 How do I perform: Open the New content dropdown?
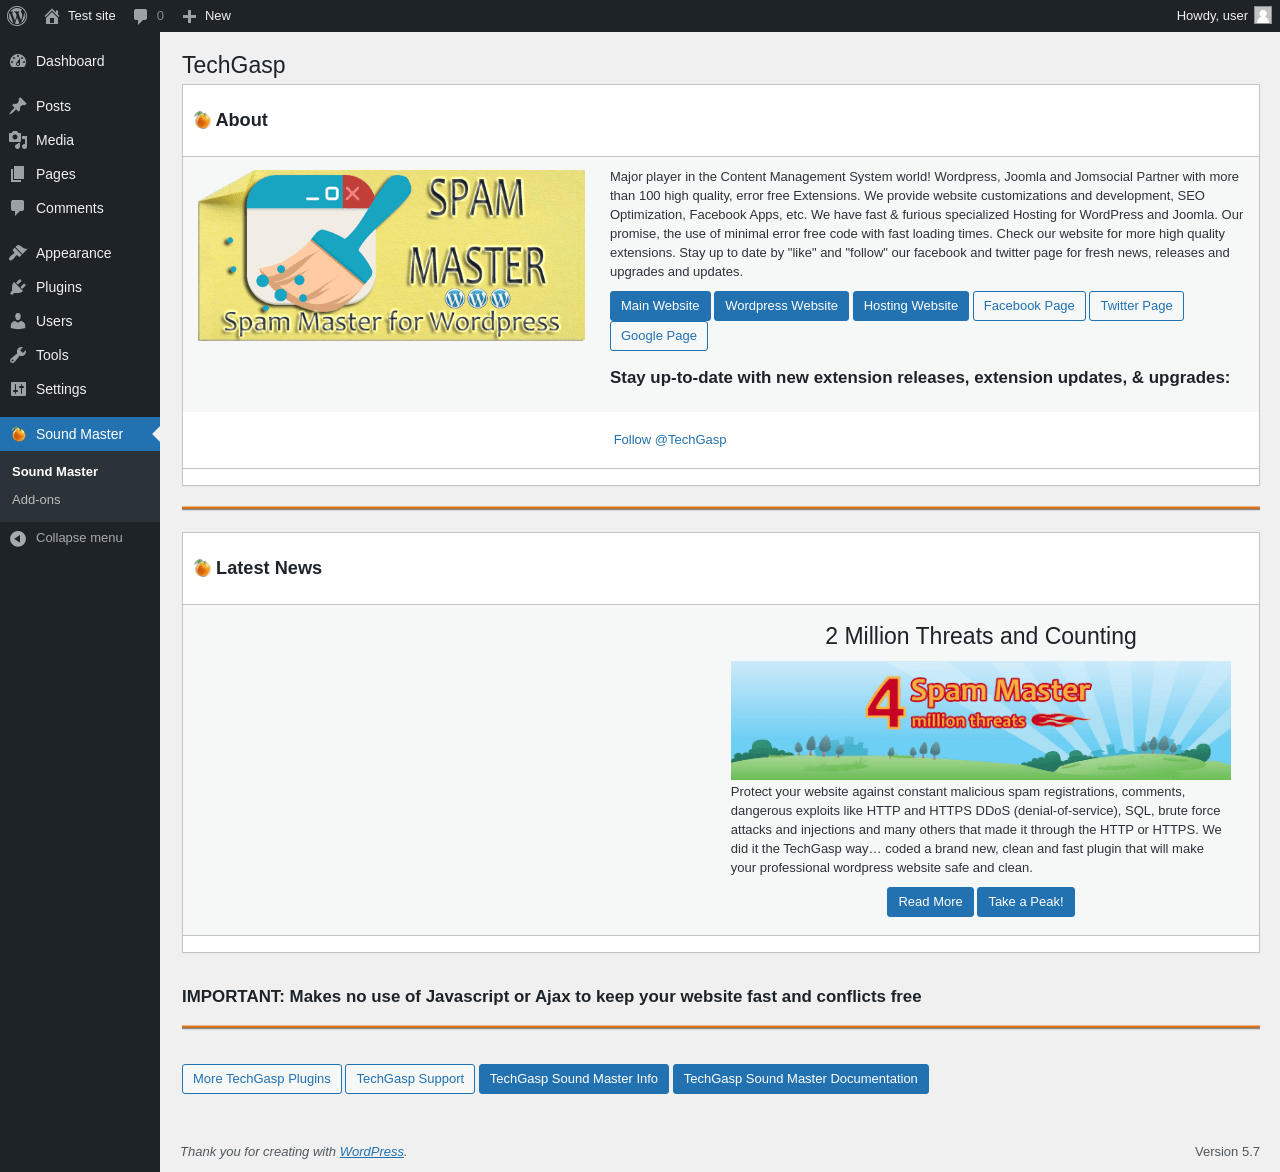pos(207,16)
